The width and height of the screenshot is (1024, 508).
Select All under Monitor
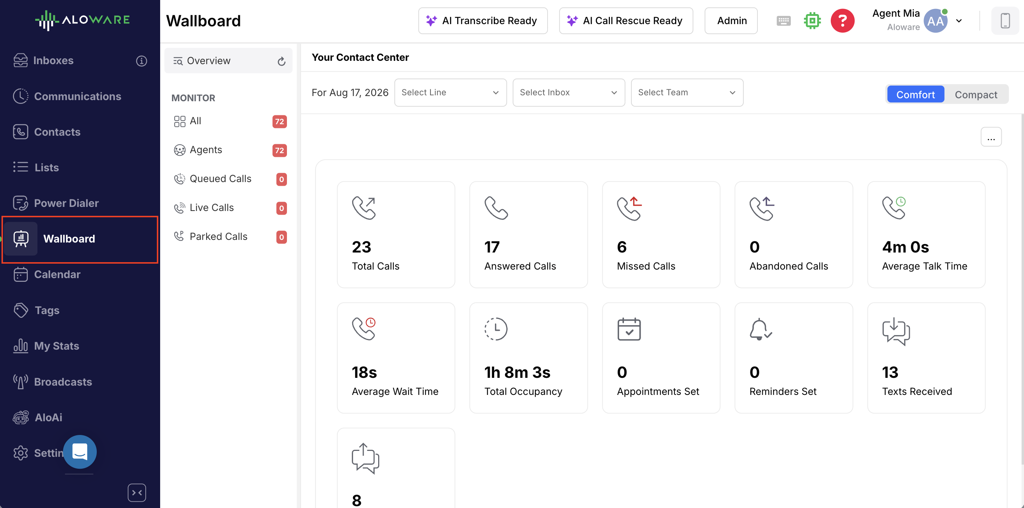(229, 121)
